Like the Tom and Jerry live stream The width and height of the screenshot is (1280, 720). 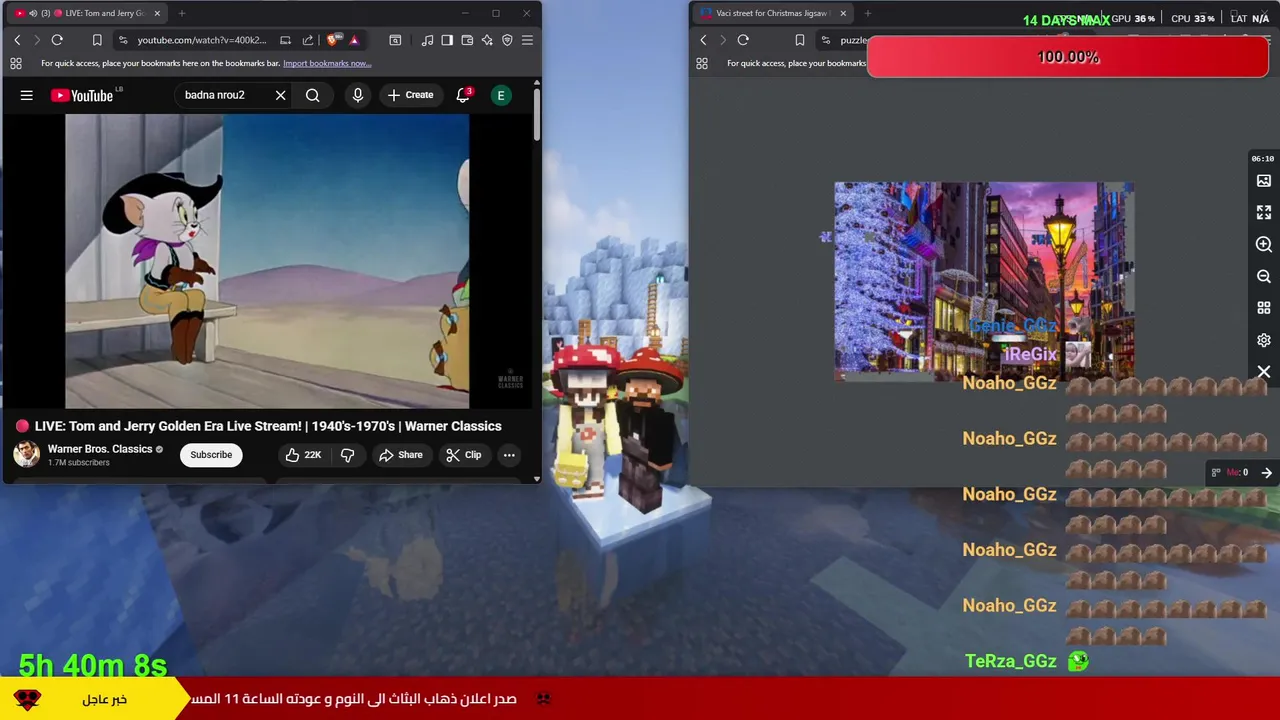pyautogui.click(x=303, y=455)
